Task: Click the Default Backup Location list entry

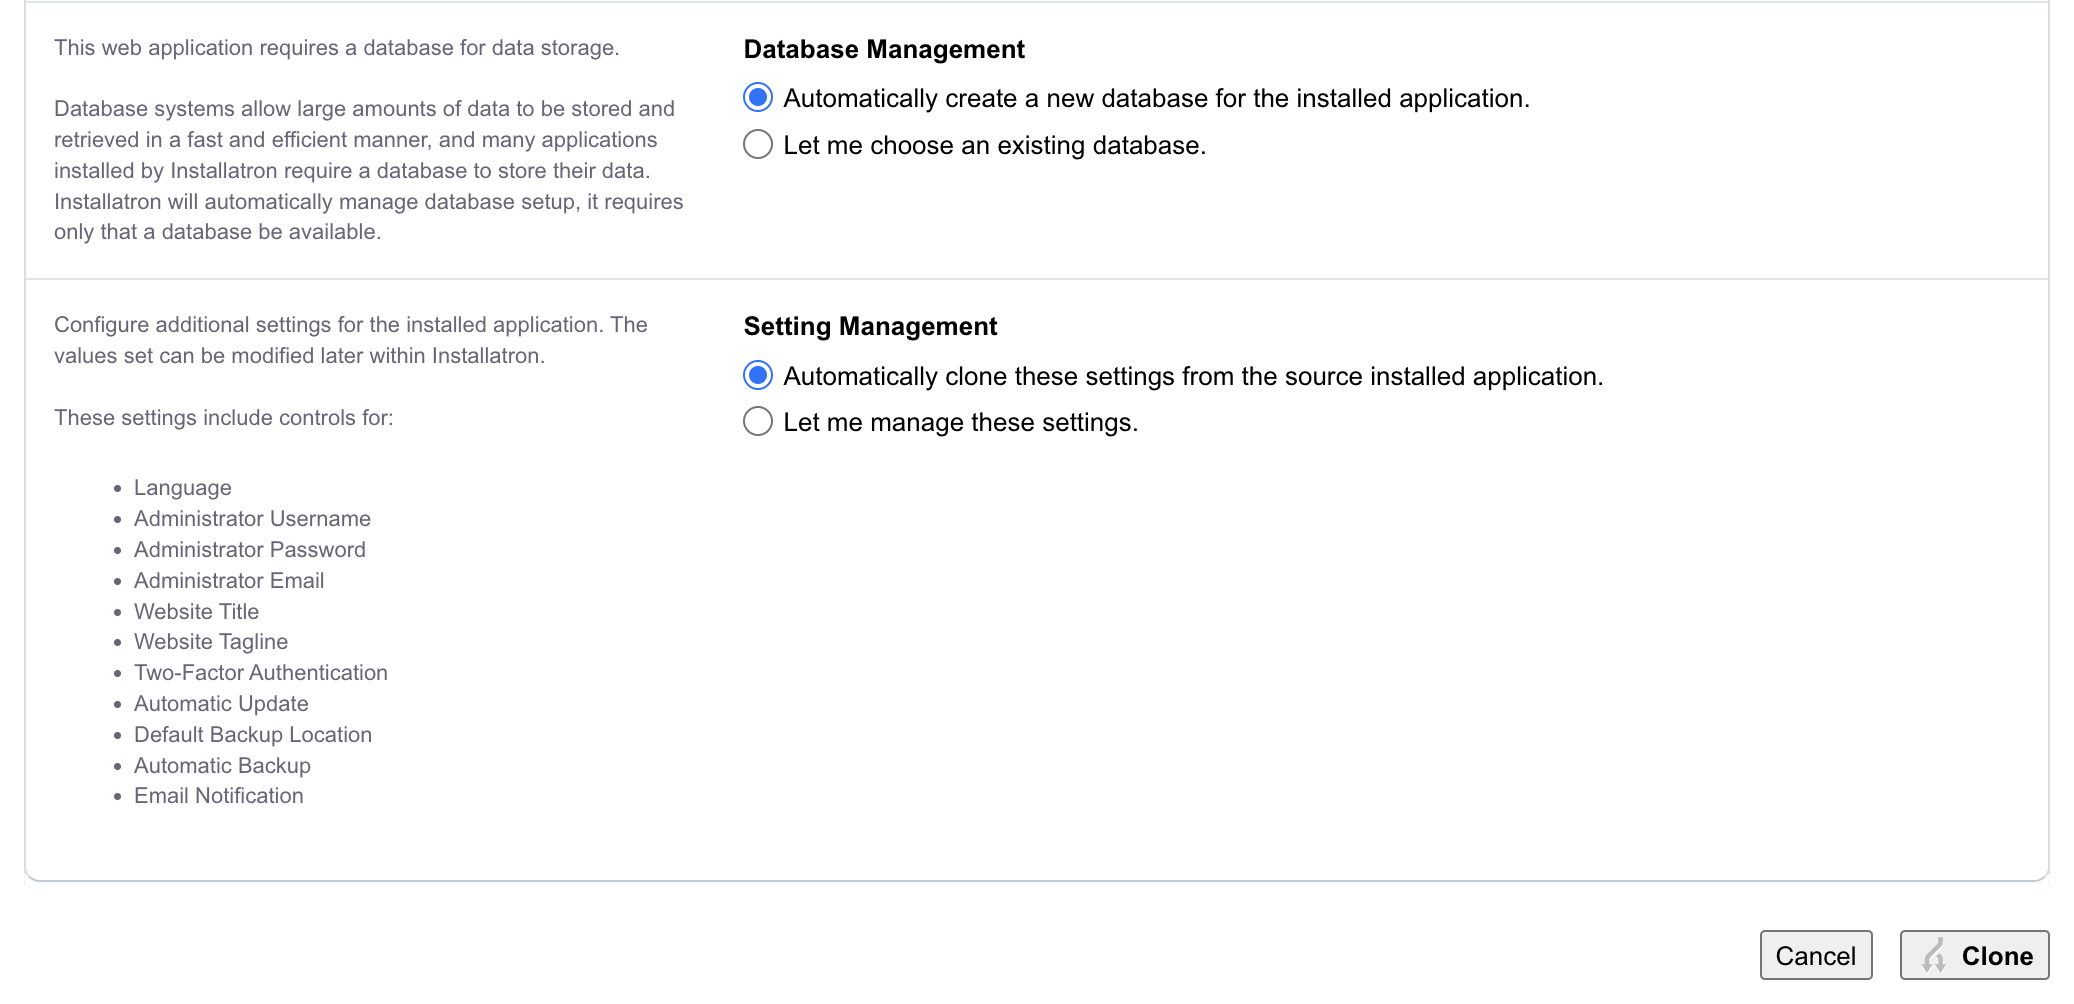Action: 252,734
